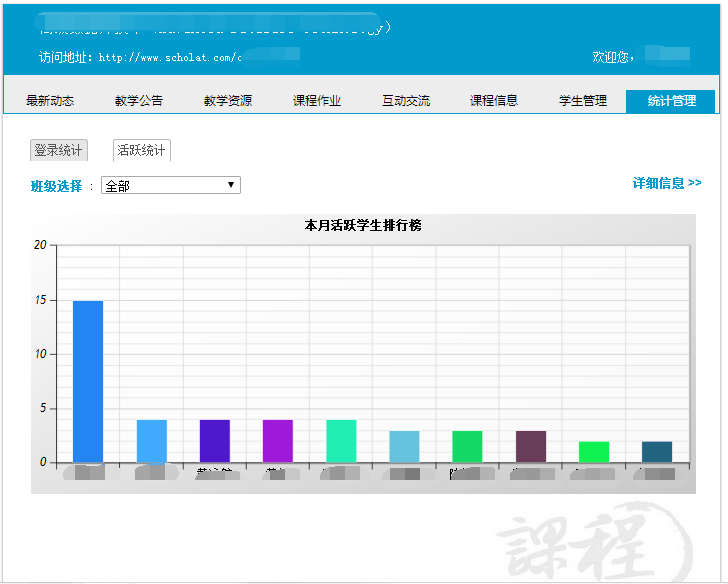728x584 pixels.
Task: Select the 活跃统计 sub-tab
Action: click(142, 151)
